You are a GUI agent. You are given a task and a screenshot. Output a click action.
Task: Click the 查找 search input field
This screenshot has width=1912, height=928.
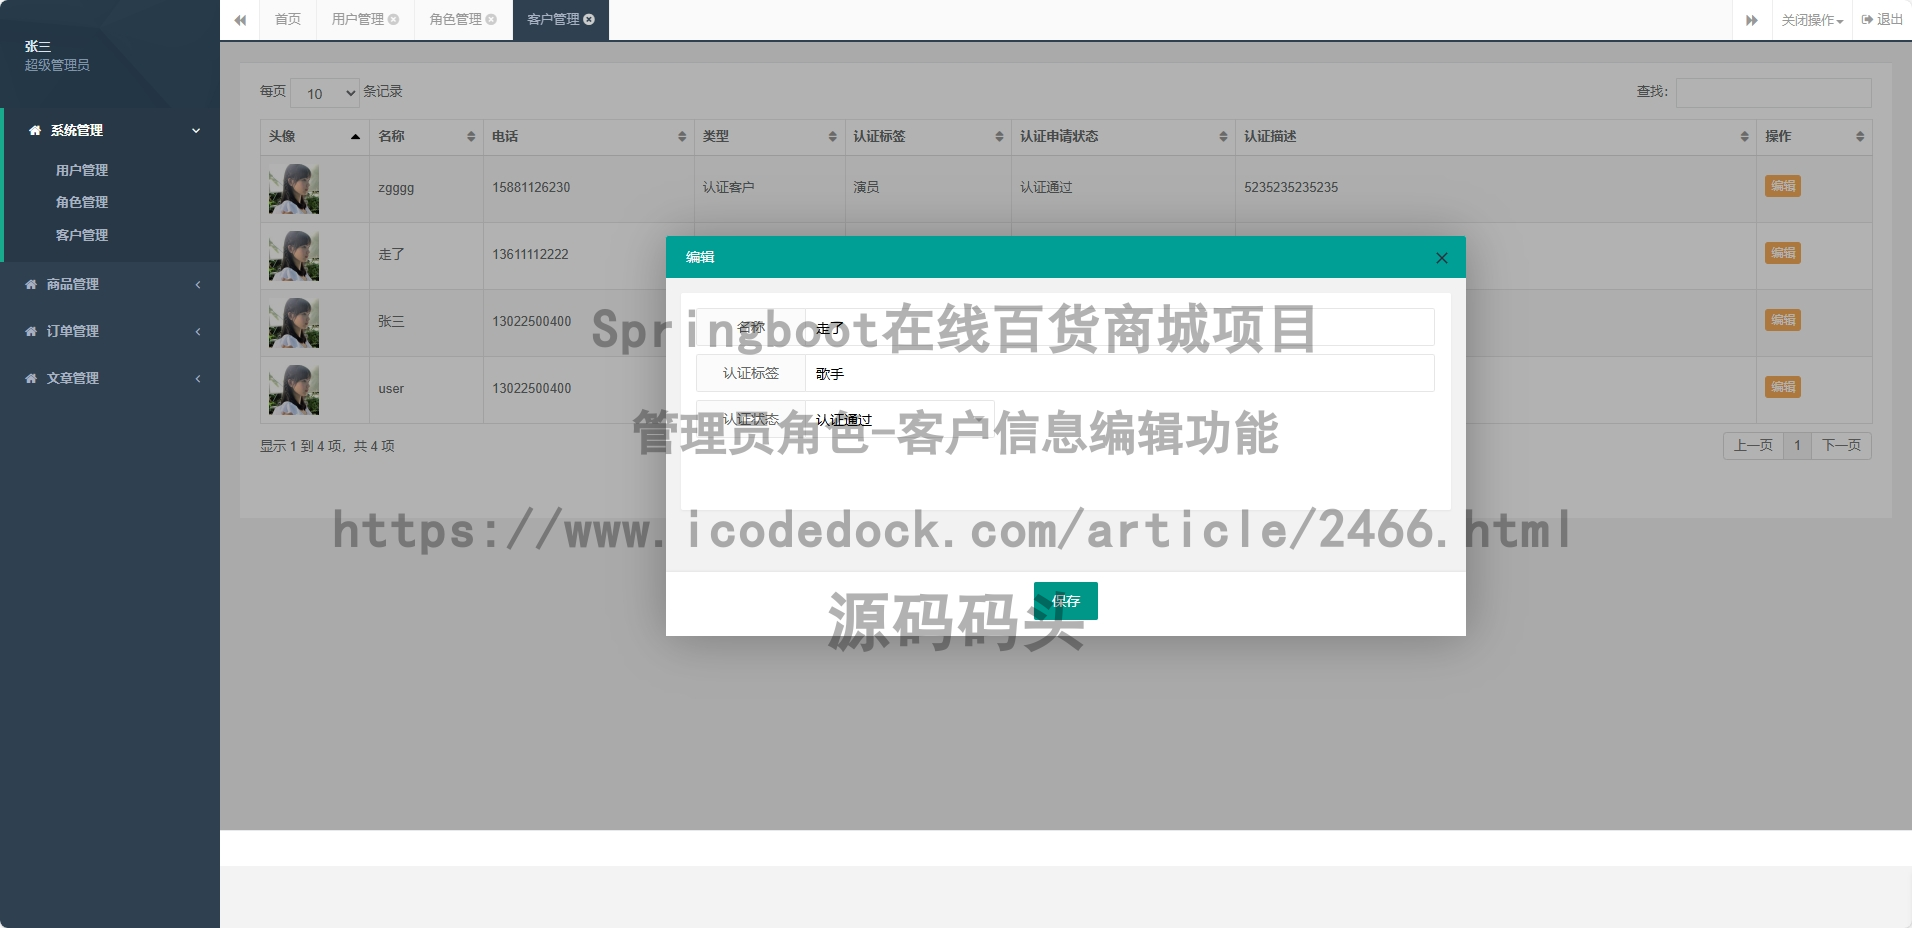click(x=1773, y=93)
